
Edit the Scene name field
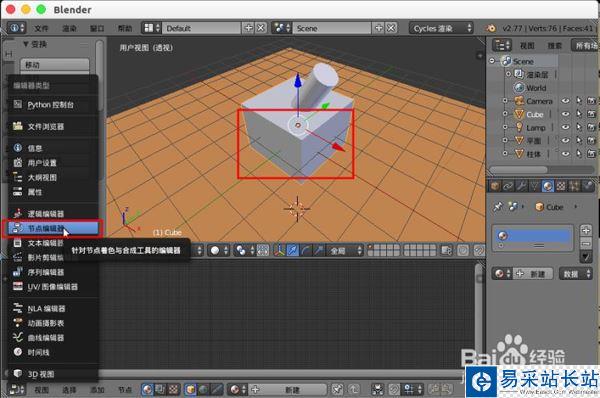tap(332, 28)
